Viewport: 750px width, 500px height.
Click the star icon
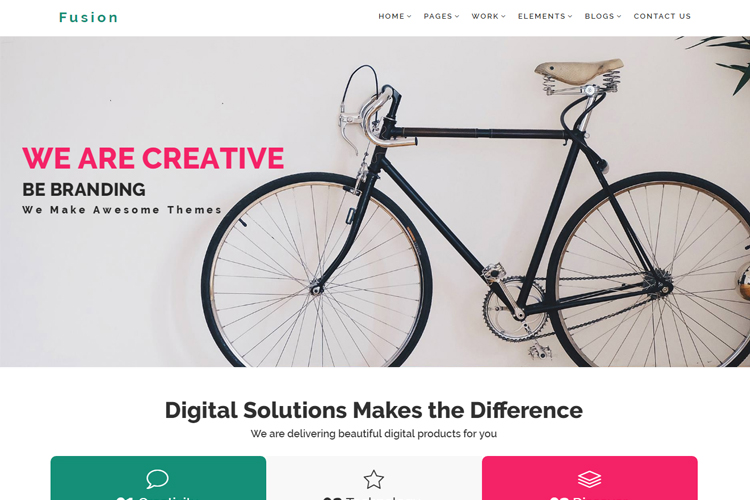(374, 479)
